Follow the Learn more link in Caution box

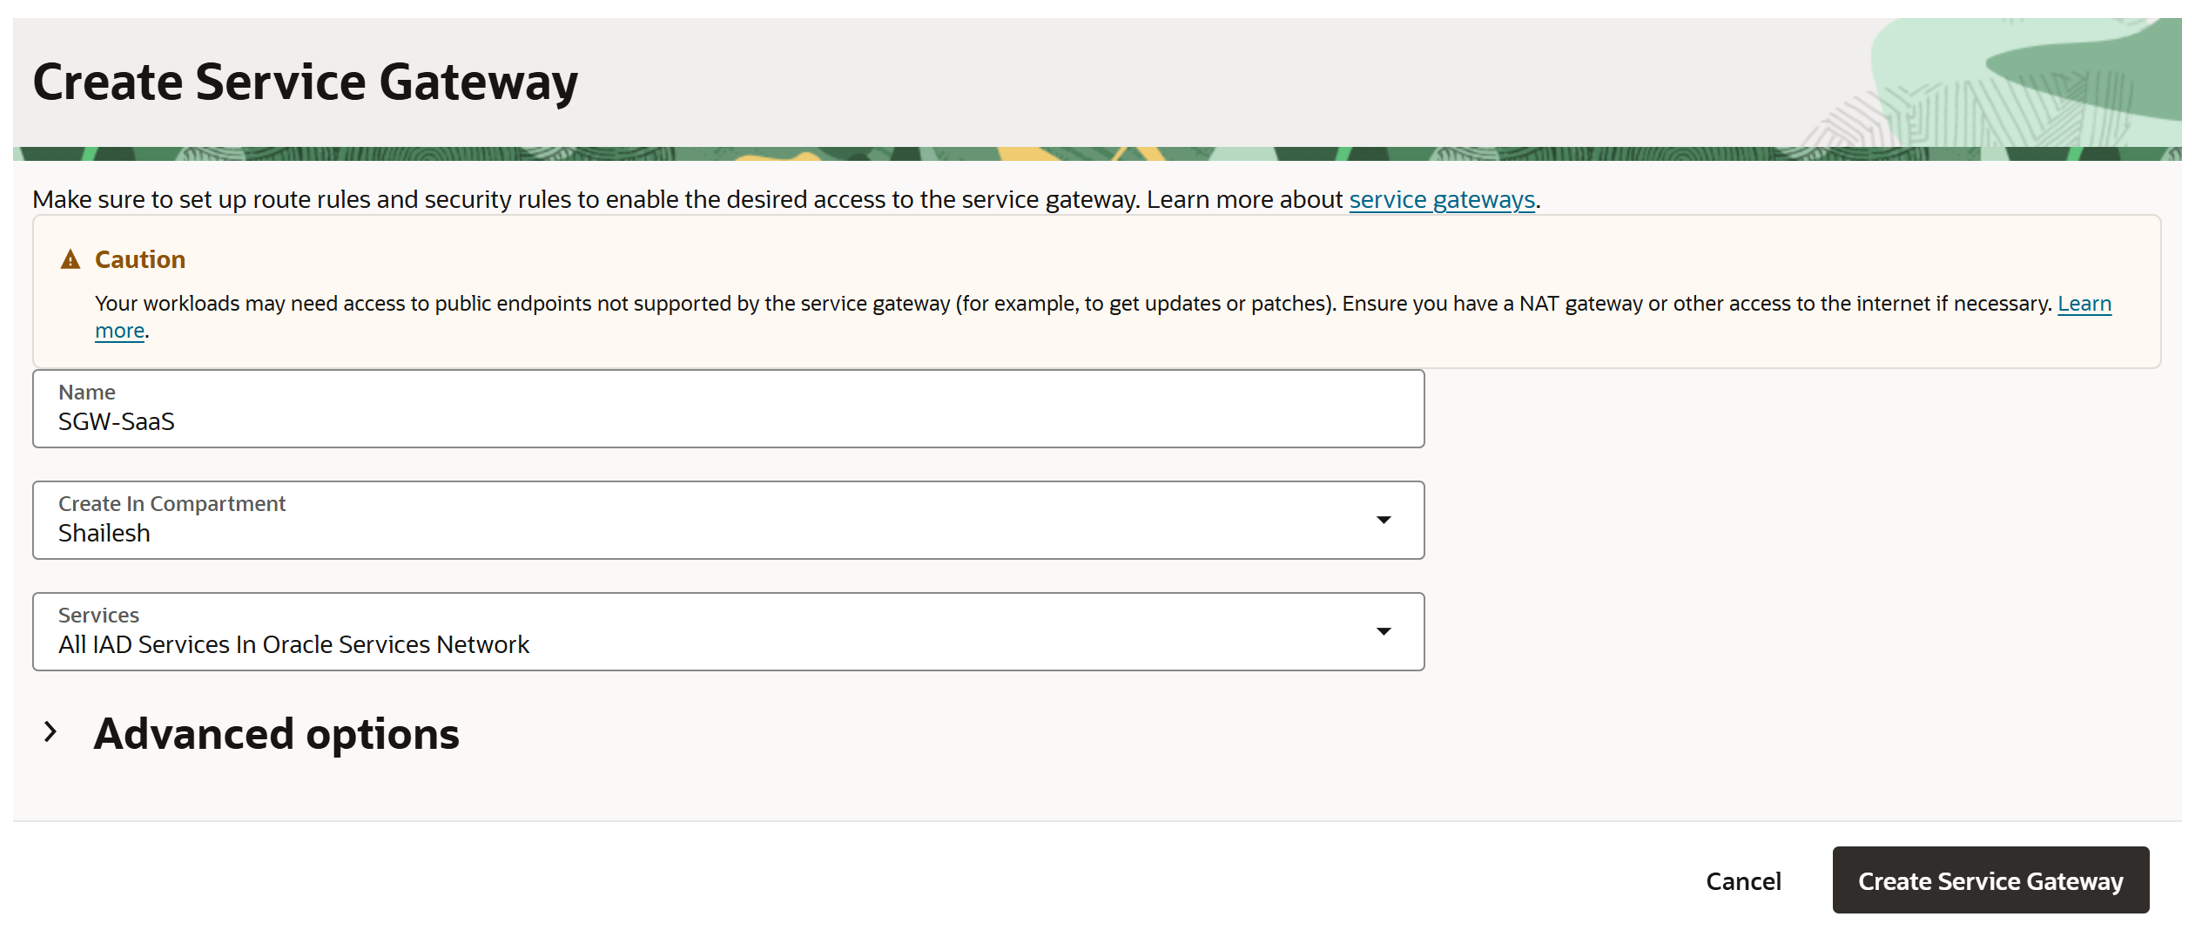pyautogui.click(x=2084, y=303)
